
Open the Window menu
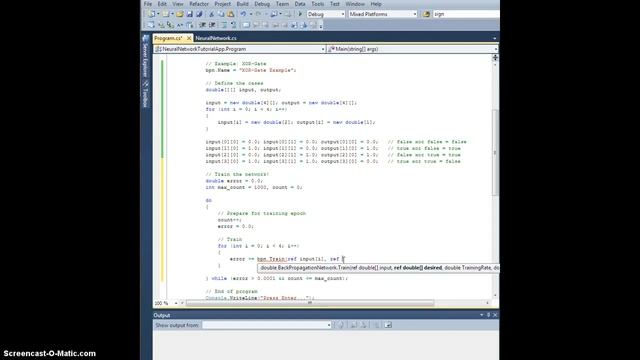(x=355, y=4)
